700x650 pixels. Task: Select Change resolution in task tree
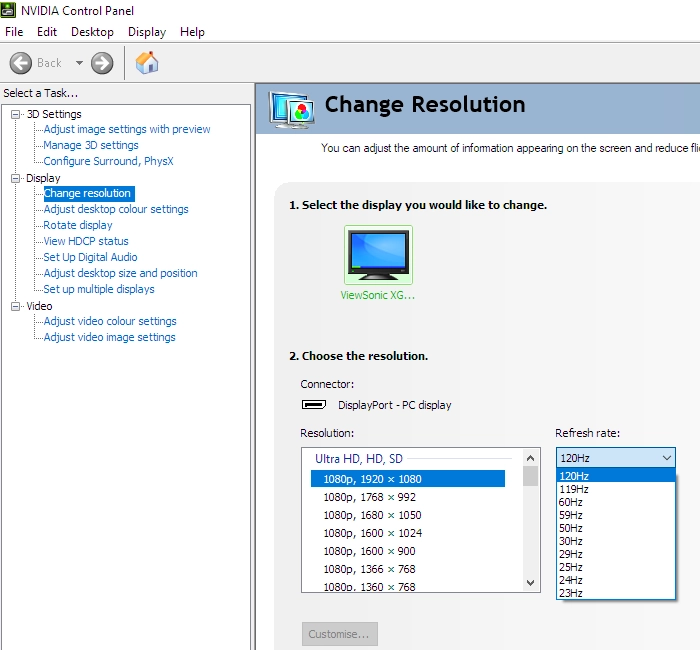[89, 193]
